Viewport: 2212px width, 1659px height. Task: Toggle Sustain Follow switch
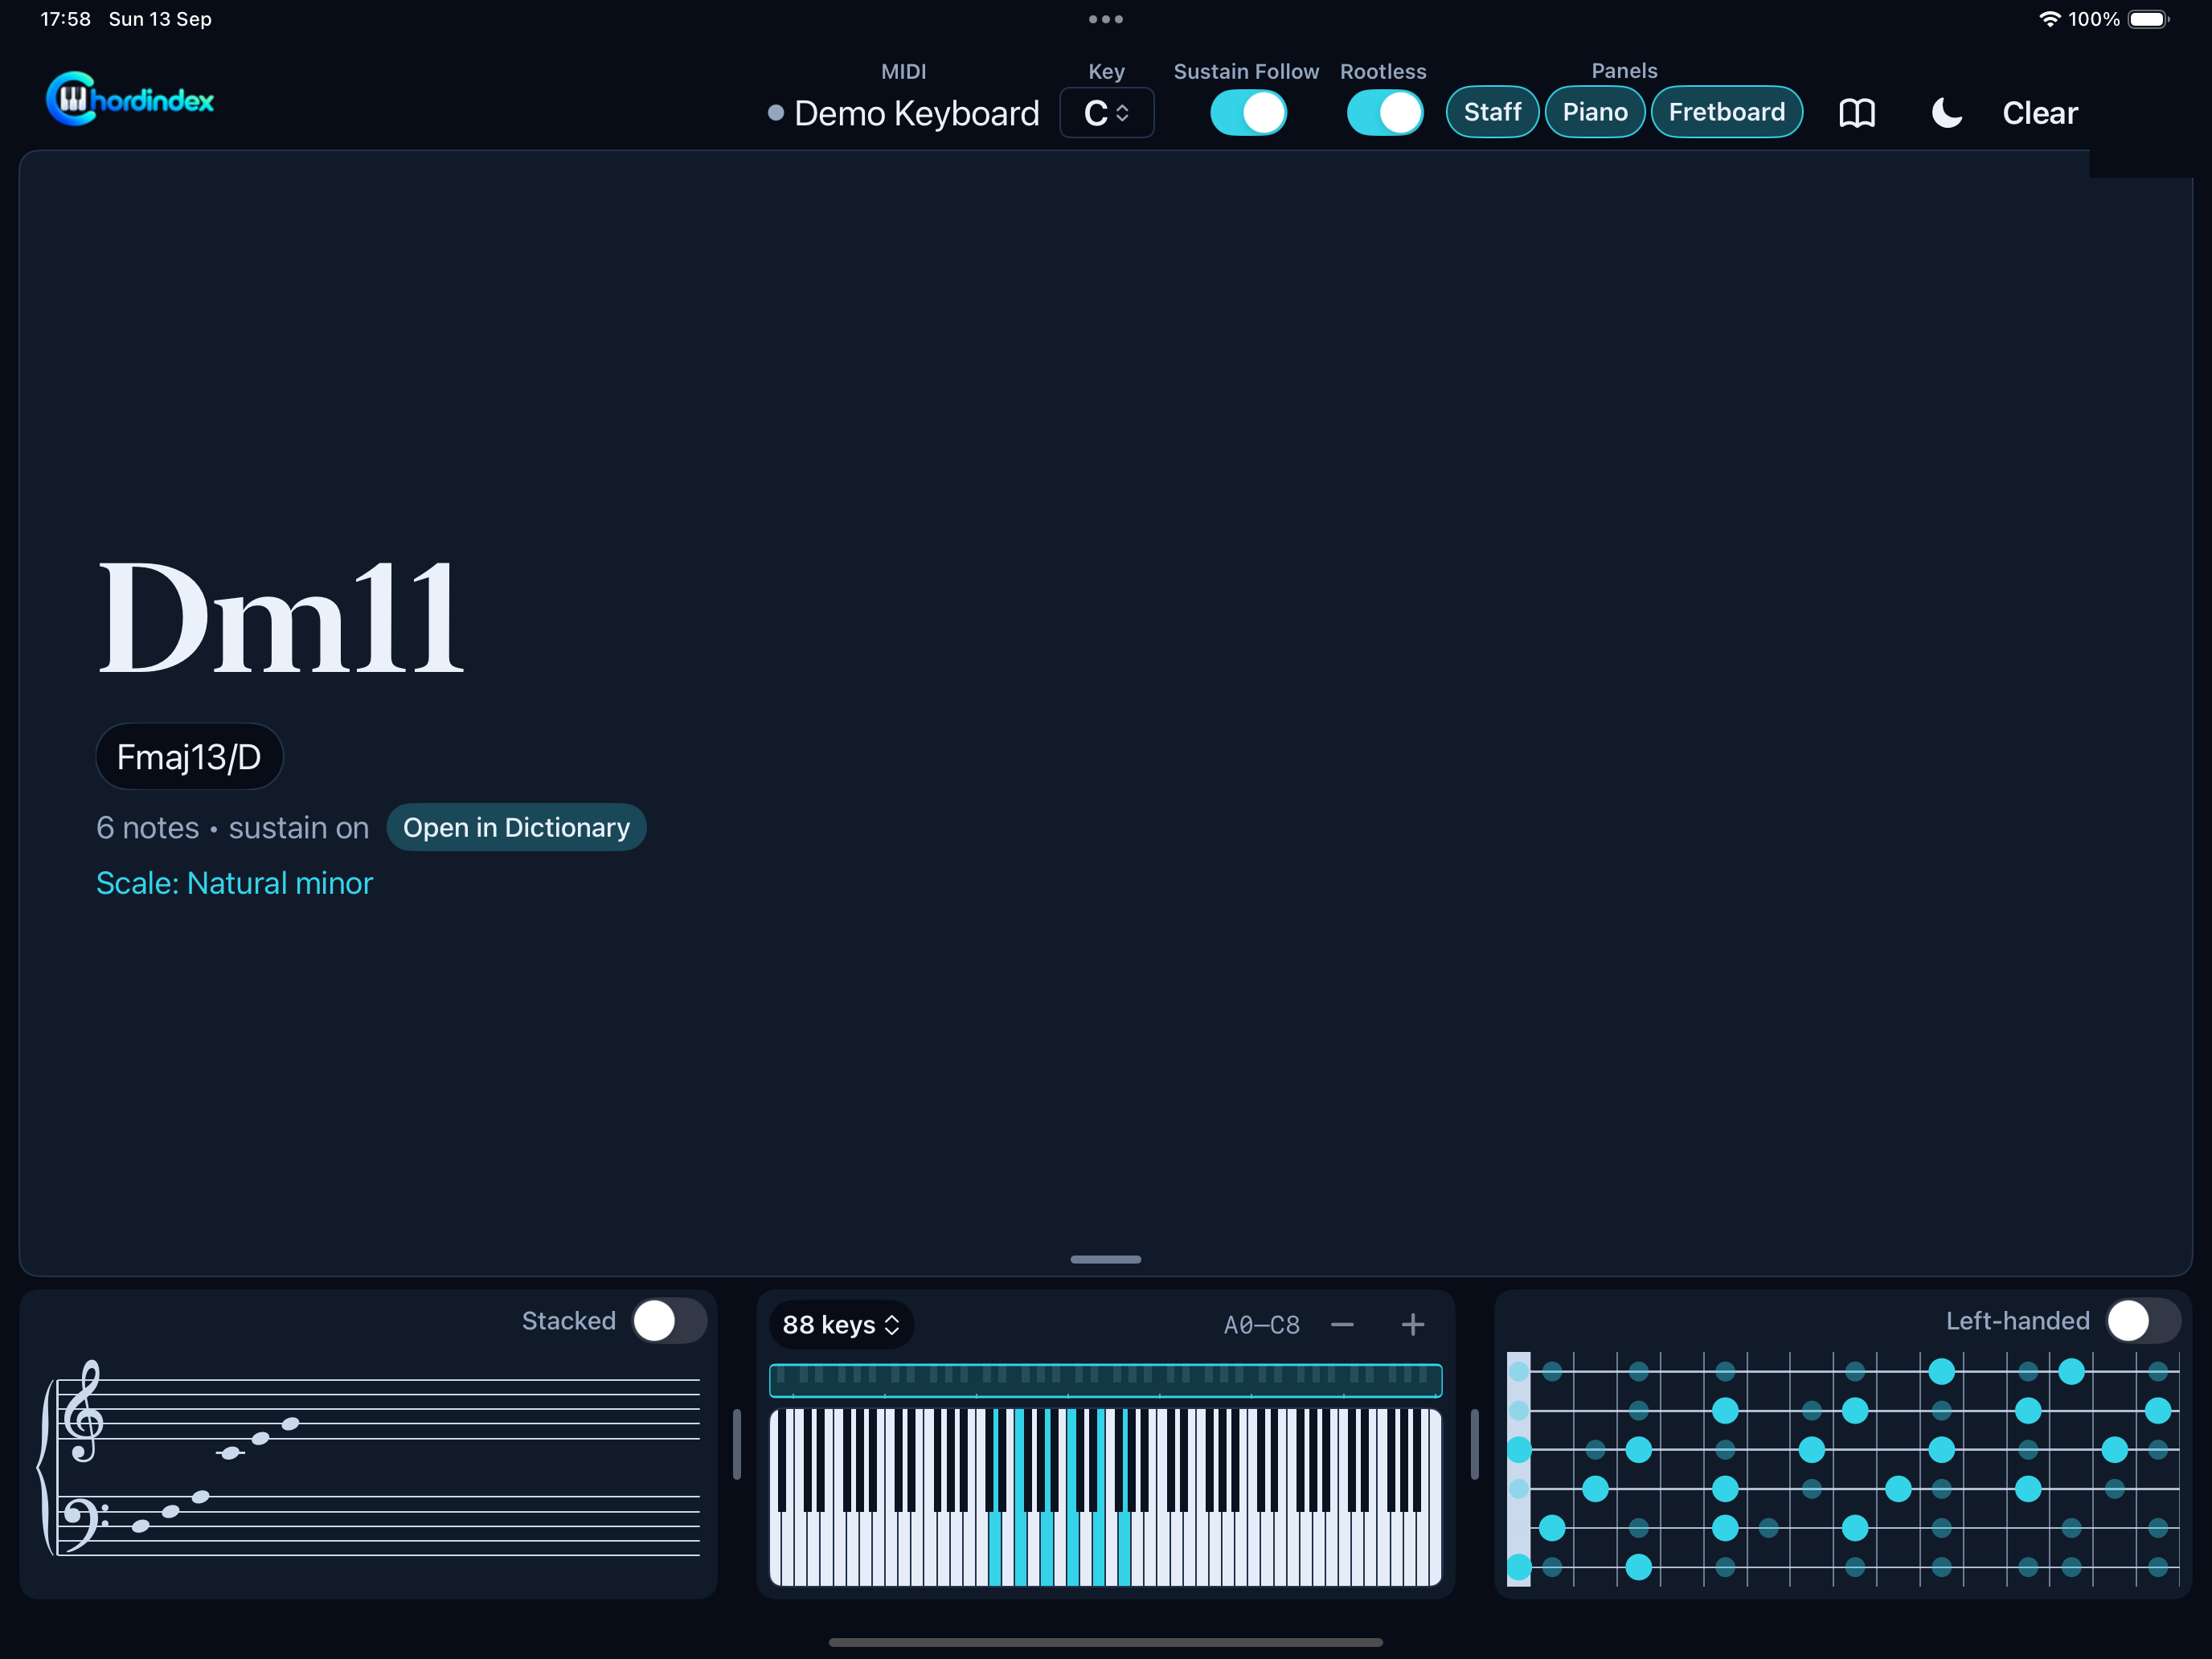pyautogui.click(x=1248, y=112)
